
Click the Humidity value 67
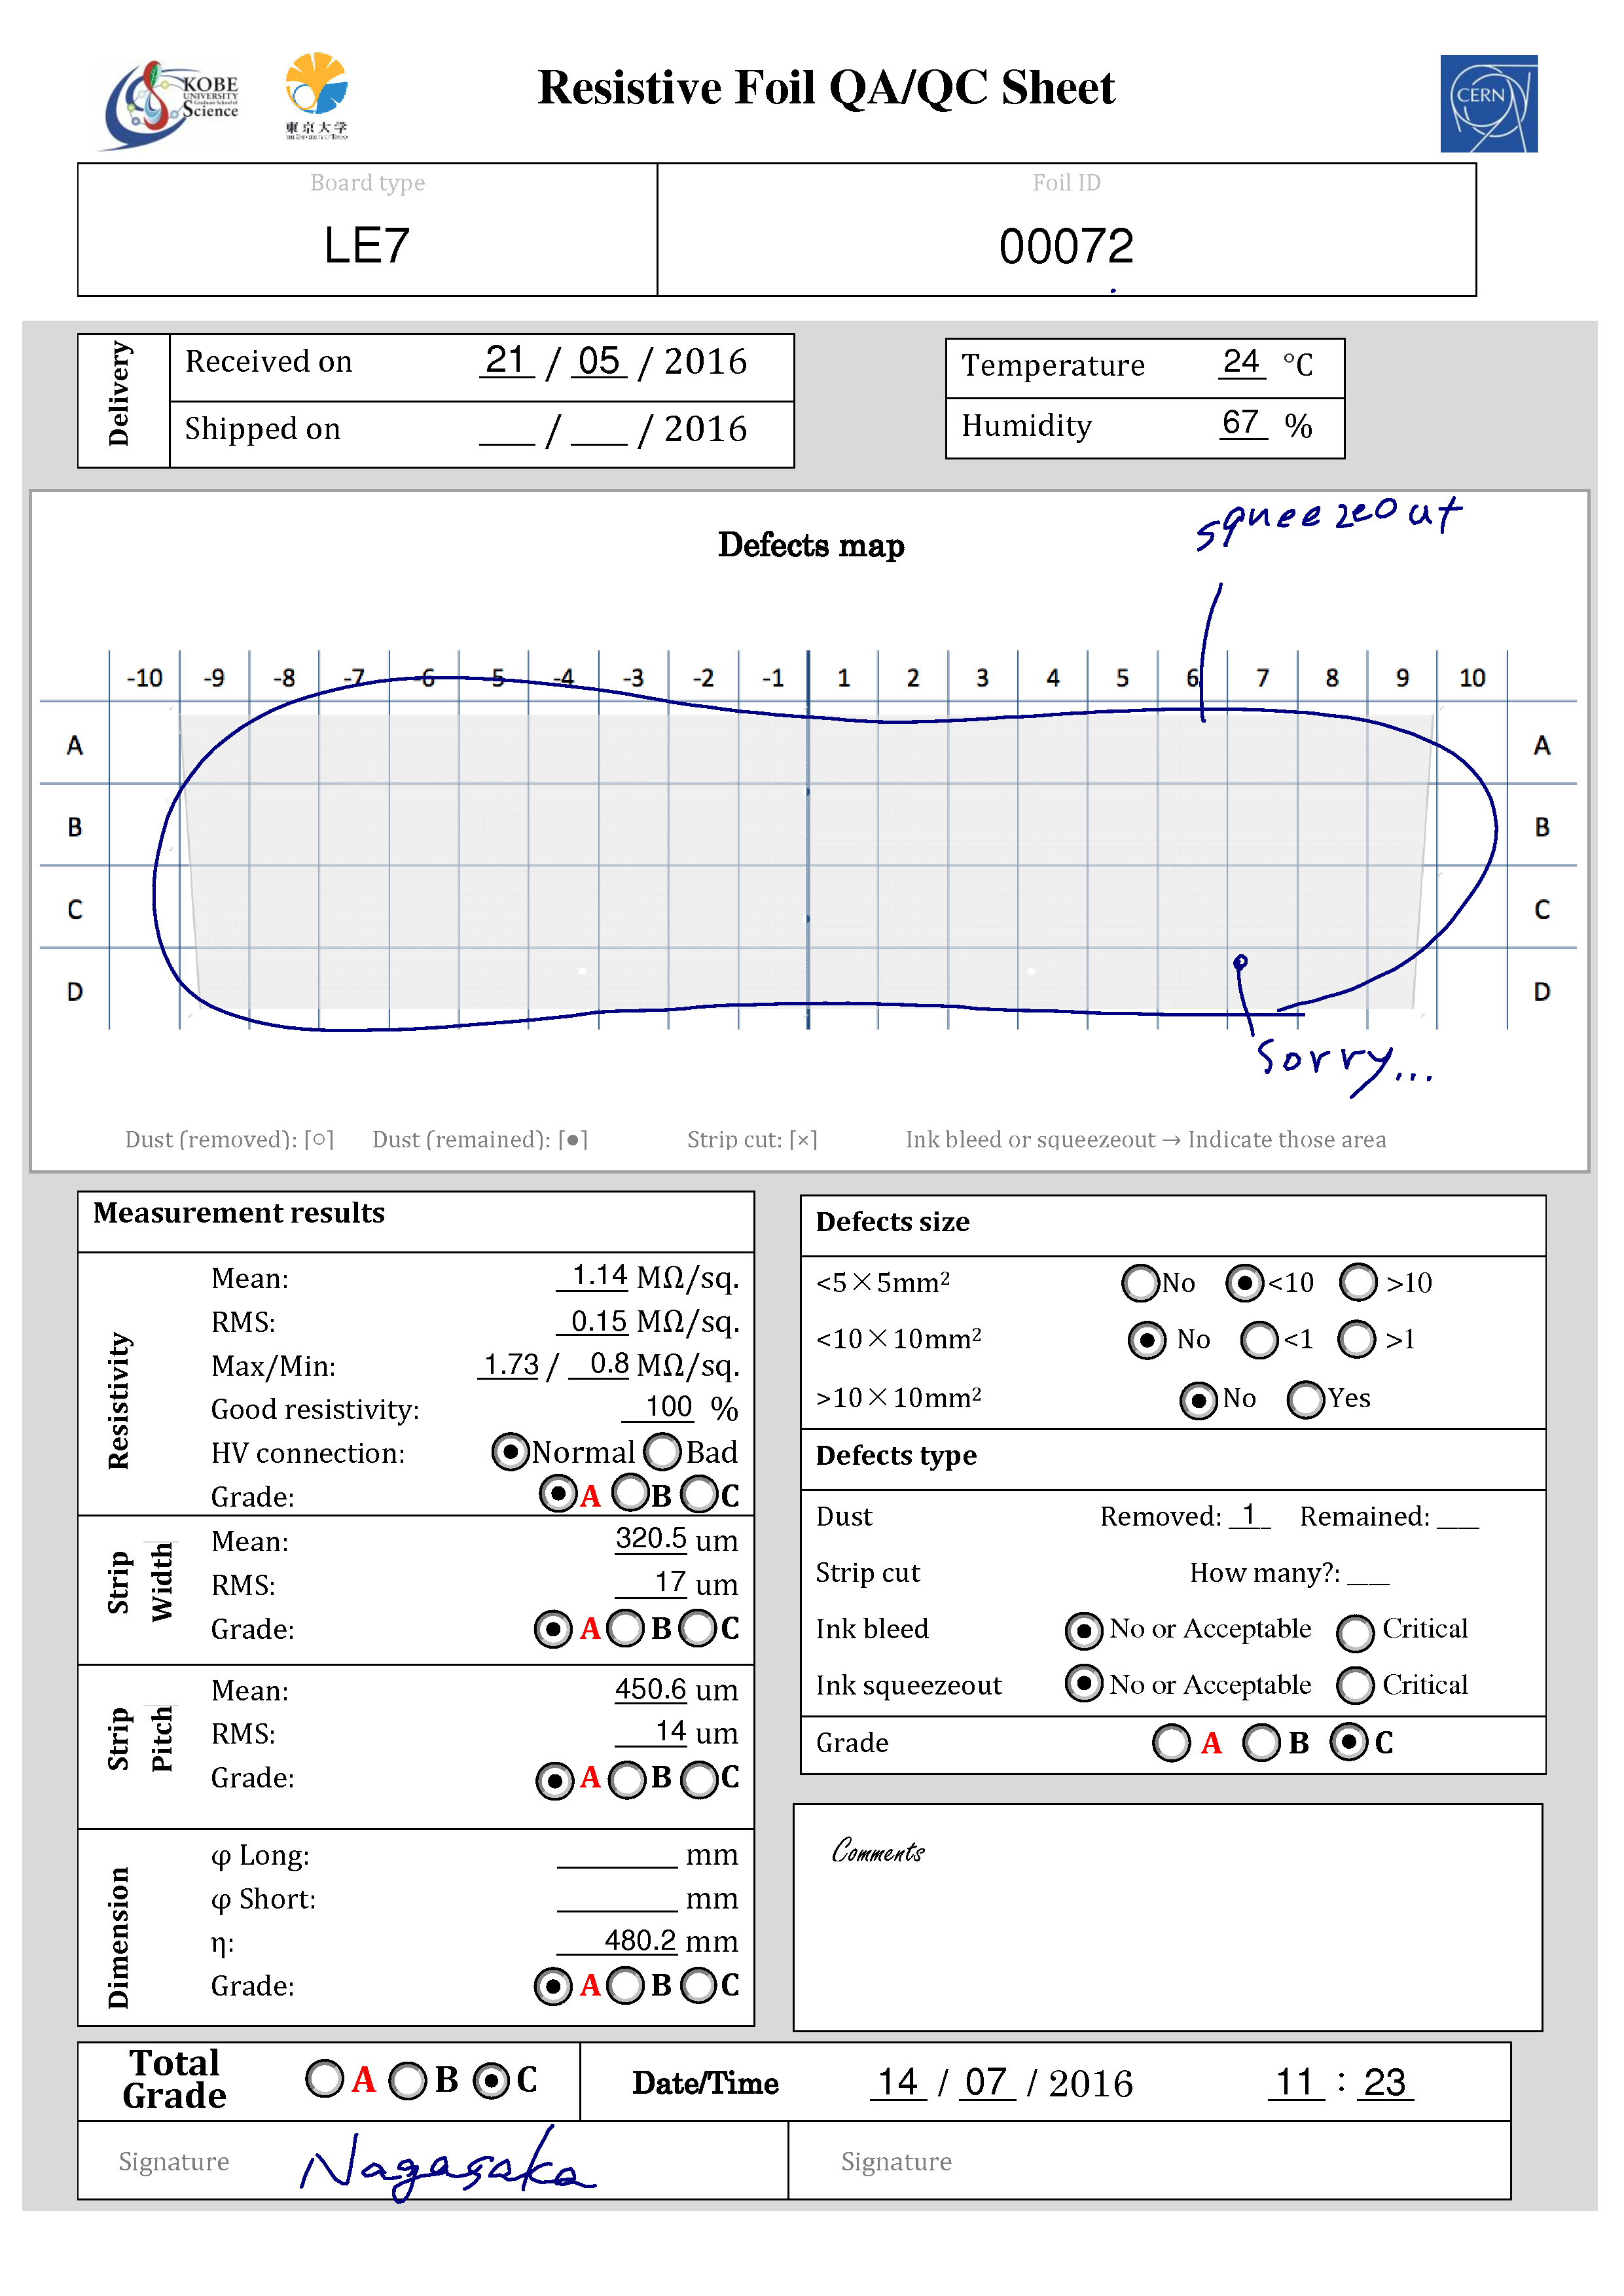pos(1242,423)
